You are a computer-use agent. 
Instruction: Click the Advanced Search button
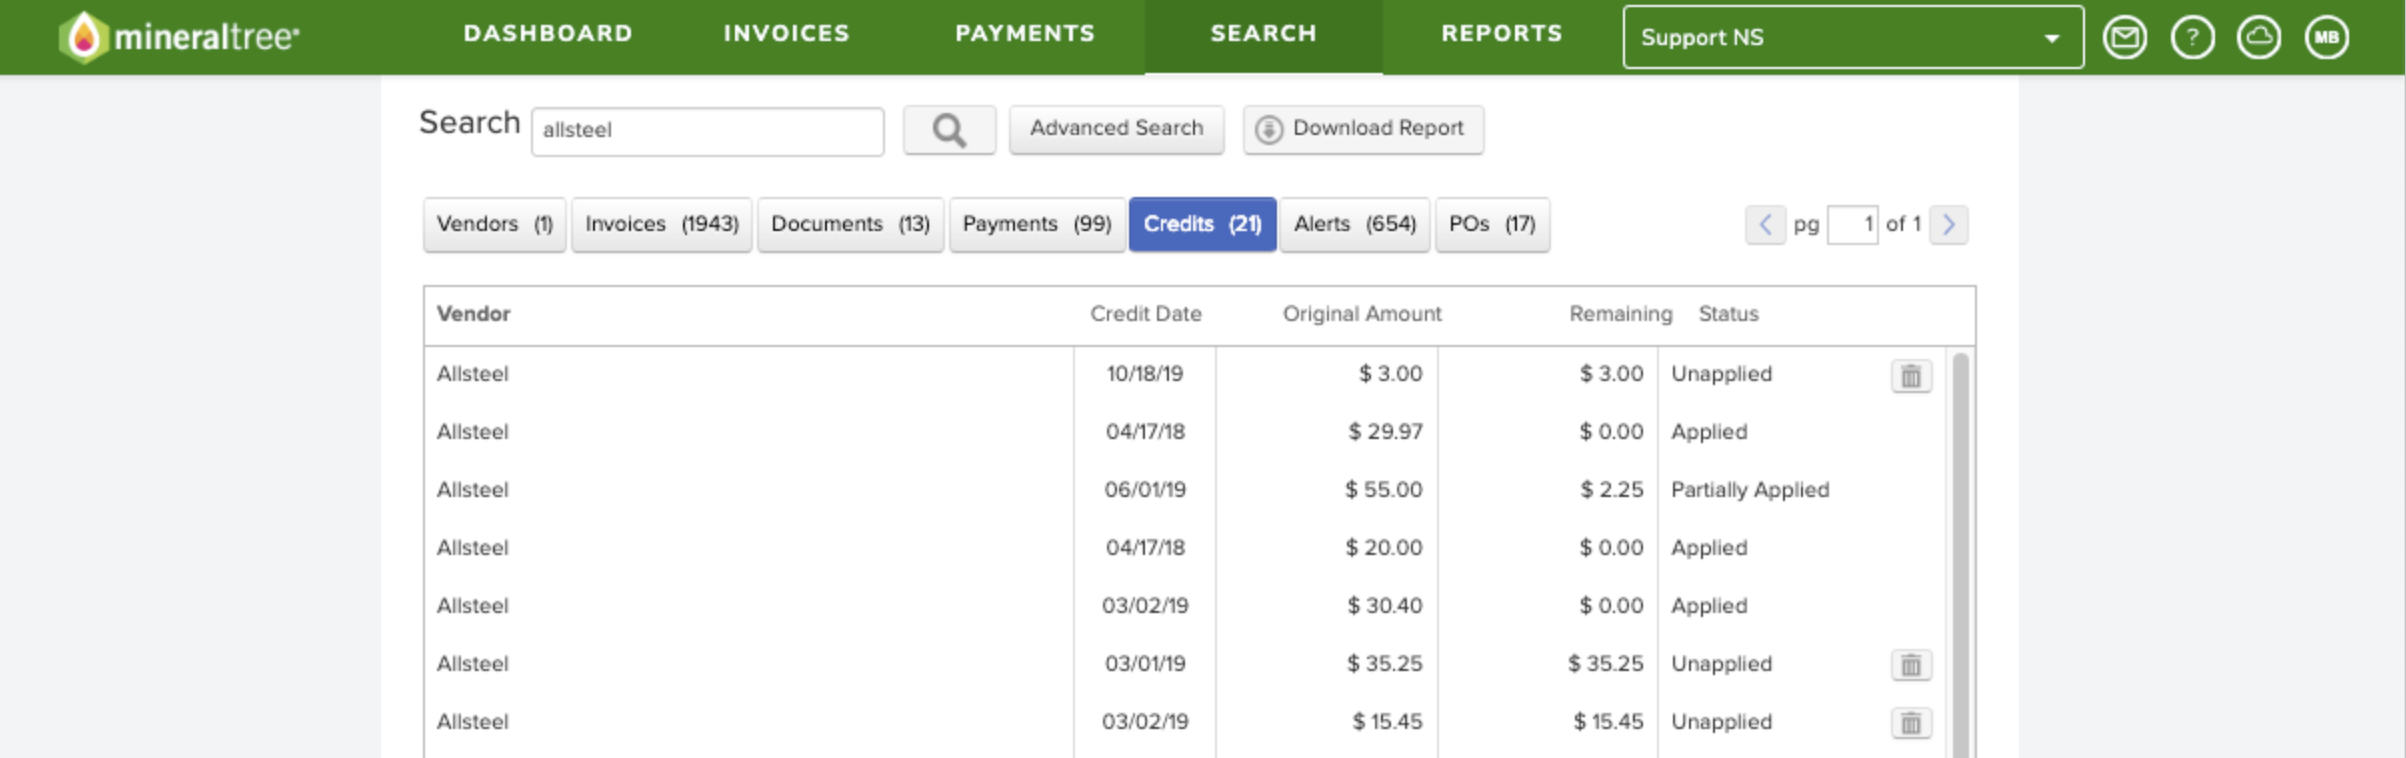click(x=1117, y=129)
